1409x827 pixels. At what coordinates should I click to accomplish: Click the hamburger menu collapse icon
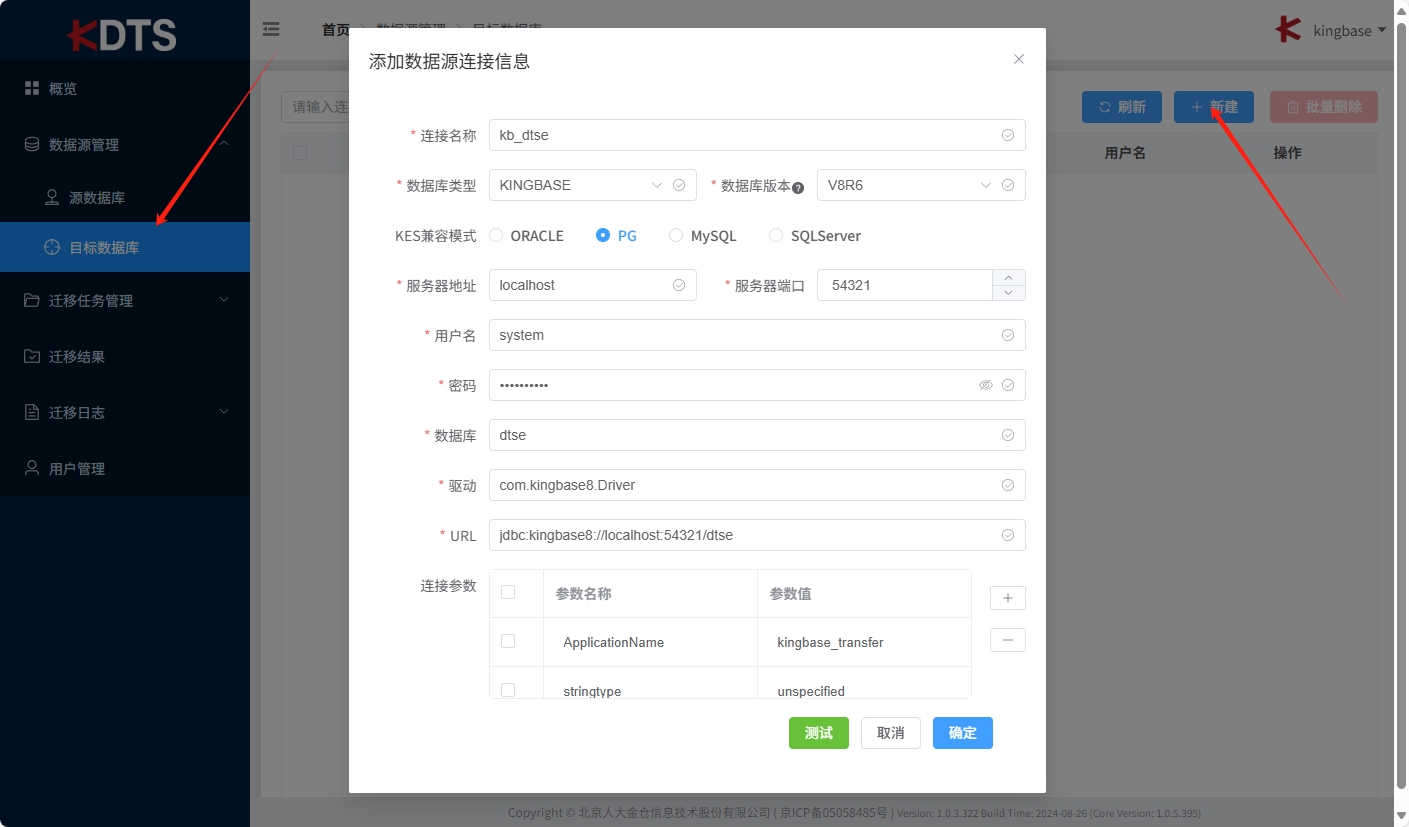tap(271, 30)
